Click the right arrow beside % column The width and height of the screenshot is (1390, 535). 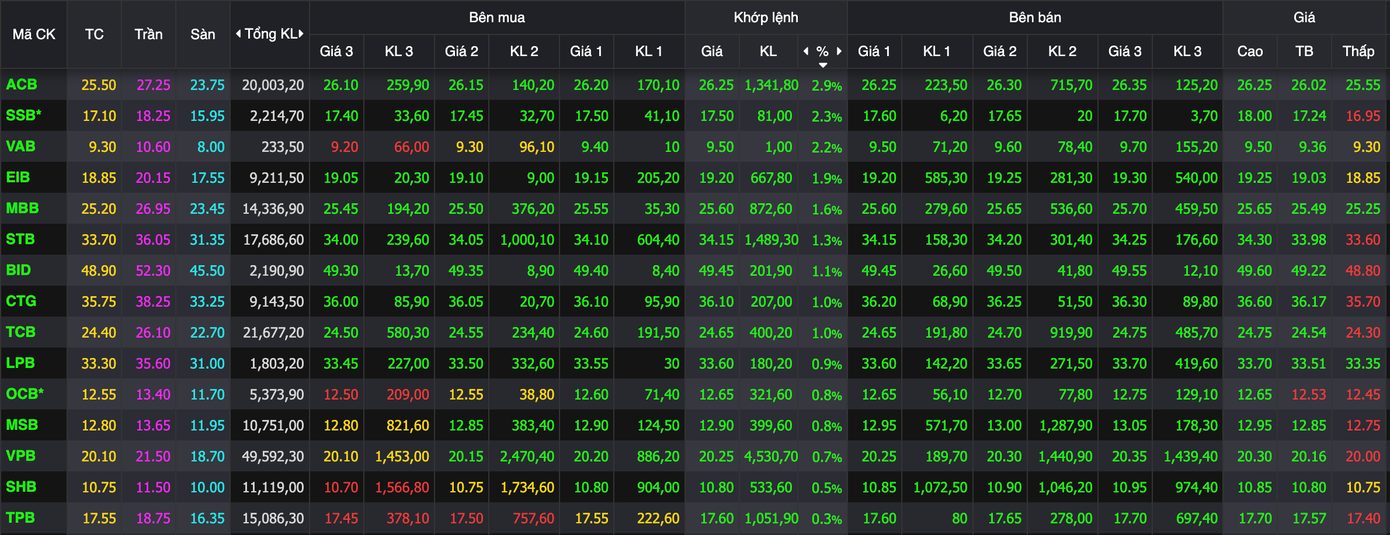point(840,51)
